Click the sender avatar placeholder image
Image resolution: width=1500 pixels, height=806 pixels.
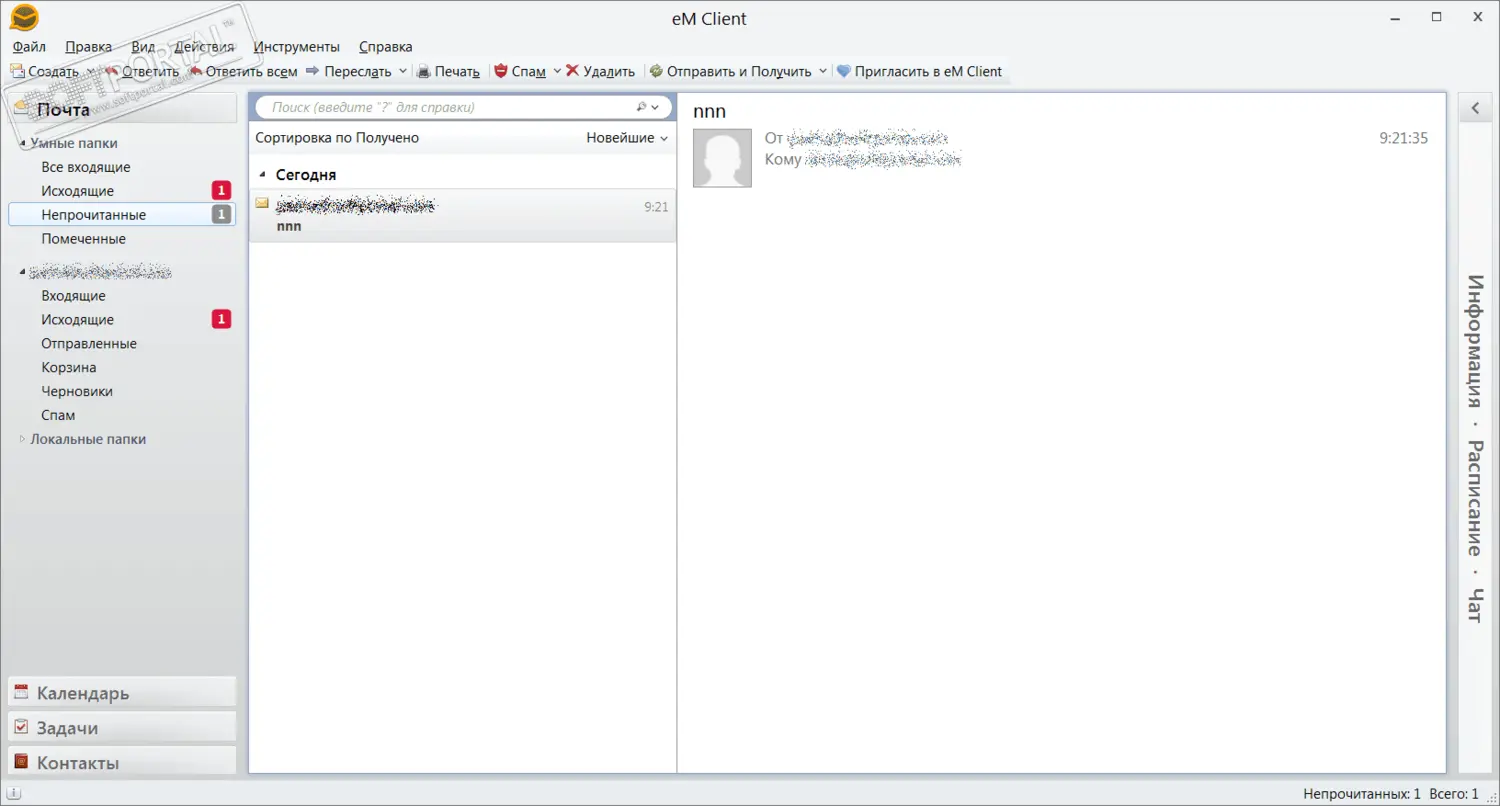tap(722, 158)
